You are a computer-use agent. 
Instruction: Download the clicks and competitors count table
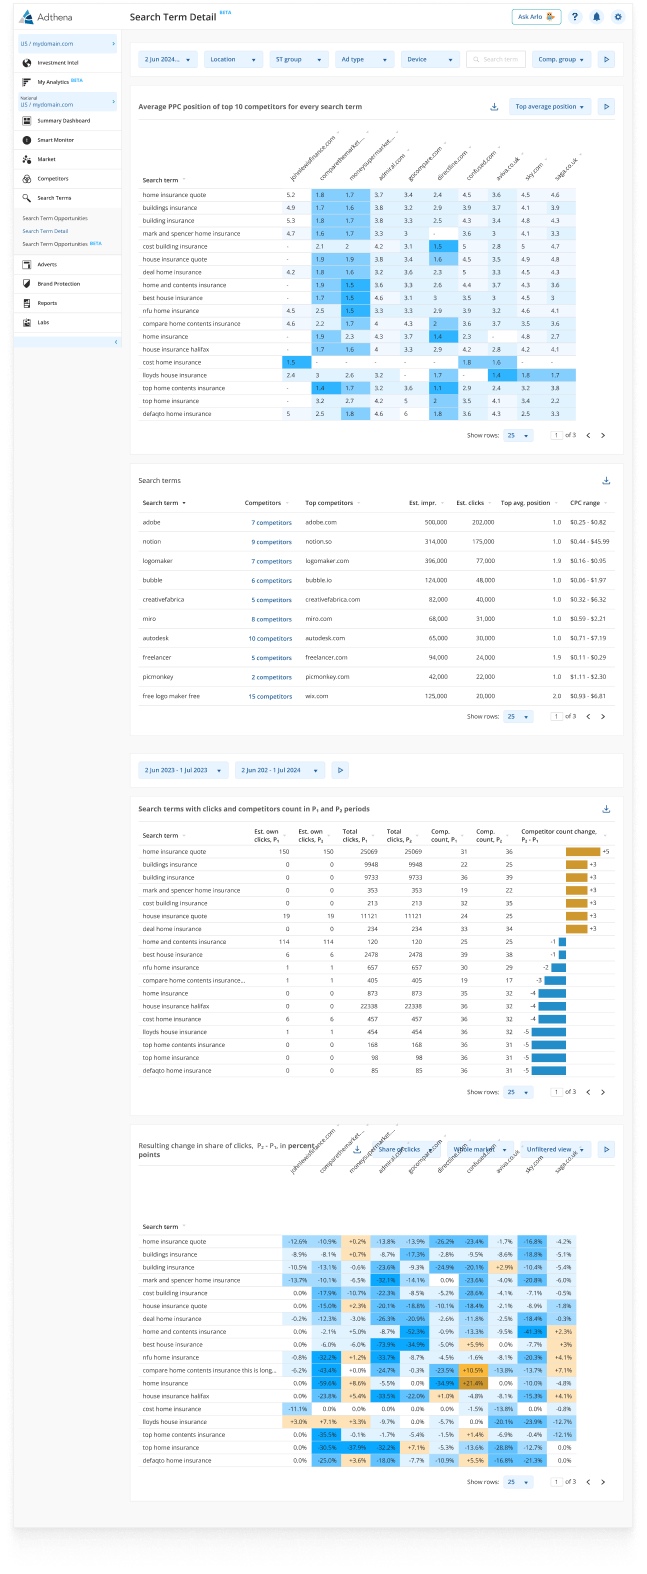[x=606, y=809]
